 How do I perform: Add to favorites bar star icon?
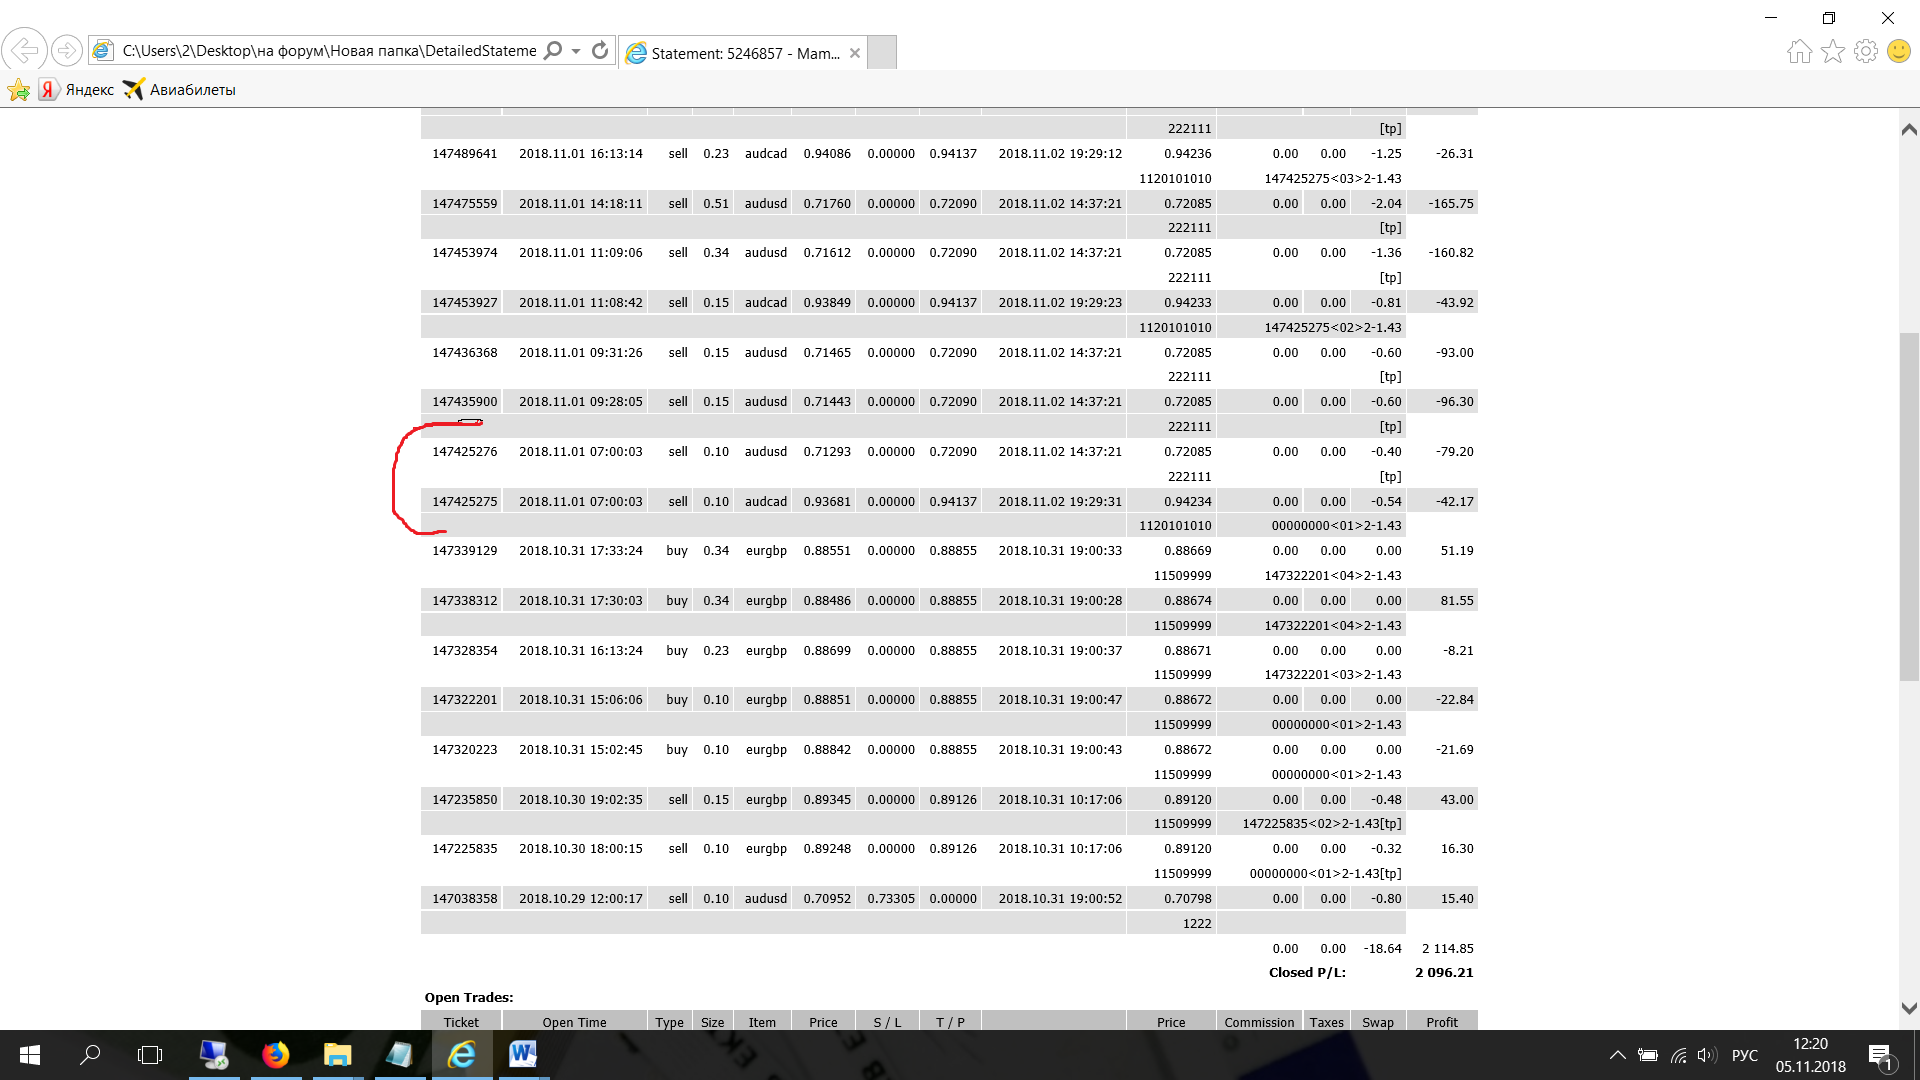(x=18, y=90)
